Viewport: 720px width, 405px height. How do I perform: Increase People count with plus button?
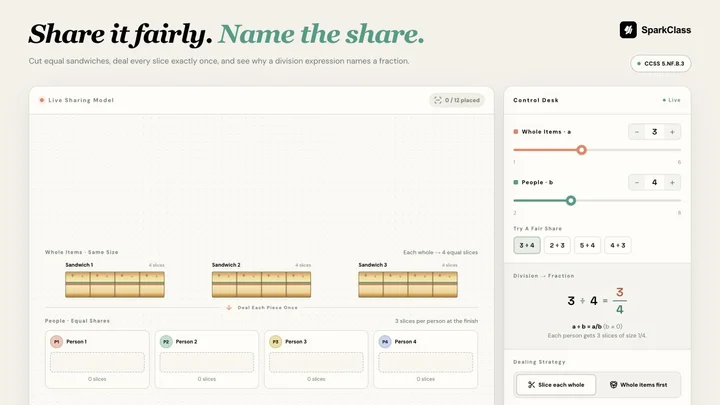pyautogui.click(x=672, y=182)
